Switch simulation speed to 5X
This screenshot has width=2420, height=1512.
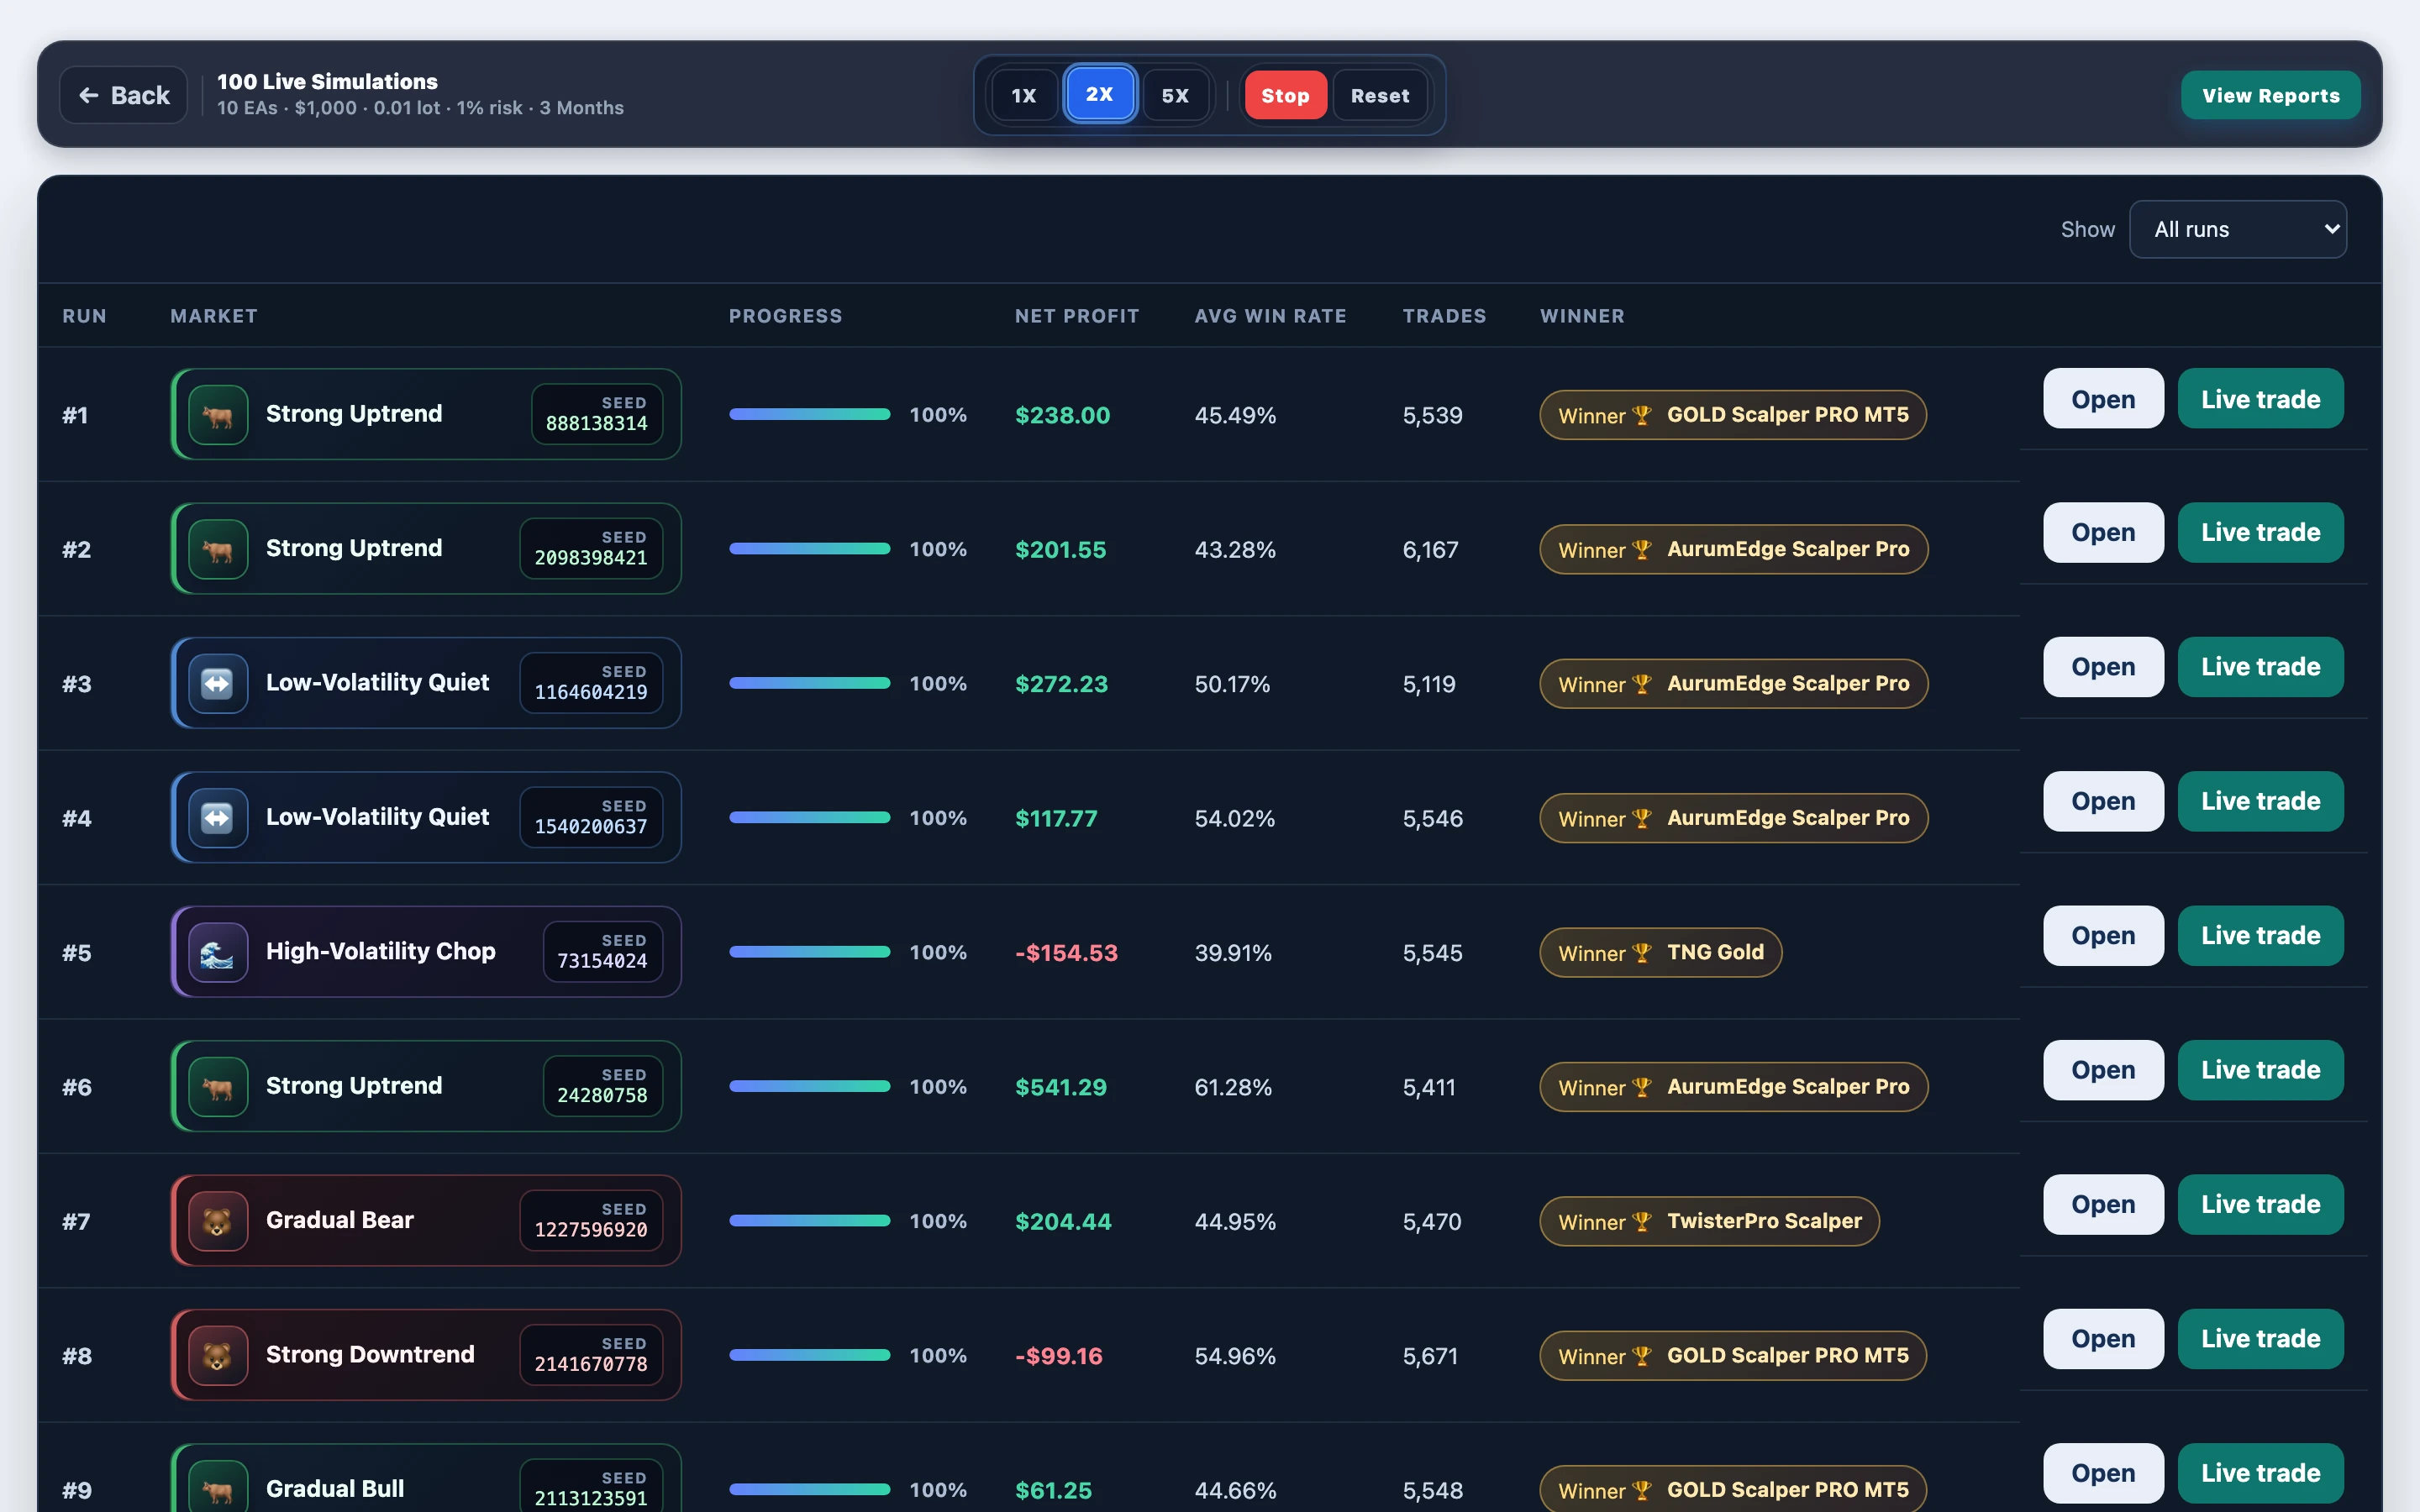pos(1176,95)
